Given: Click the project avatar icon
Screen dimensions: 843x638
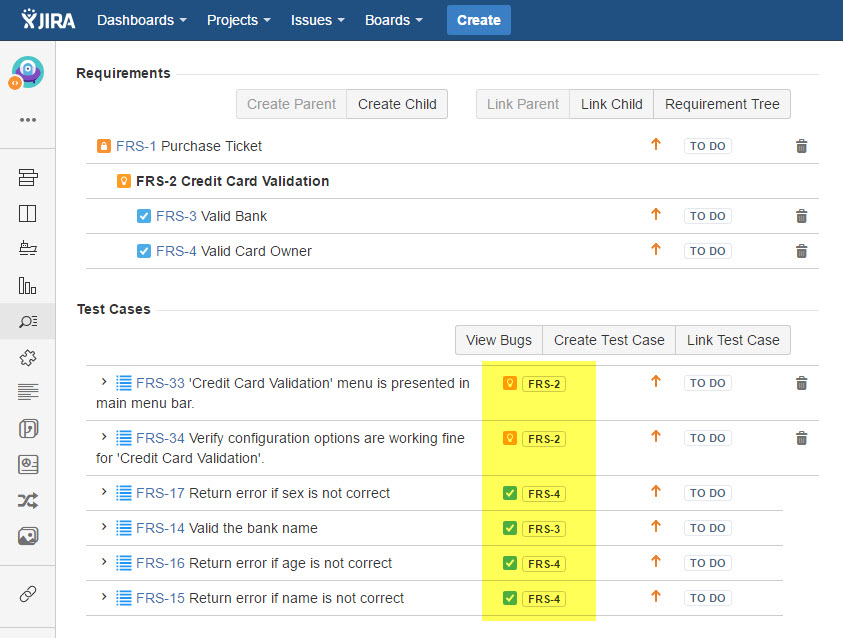Looking at the screenshot, I should [27, 72].
